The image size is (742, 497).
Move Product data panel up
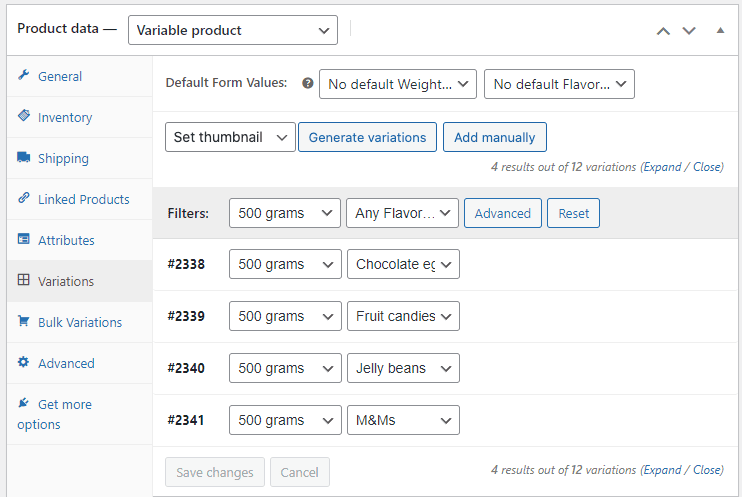coord(662,30)
